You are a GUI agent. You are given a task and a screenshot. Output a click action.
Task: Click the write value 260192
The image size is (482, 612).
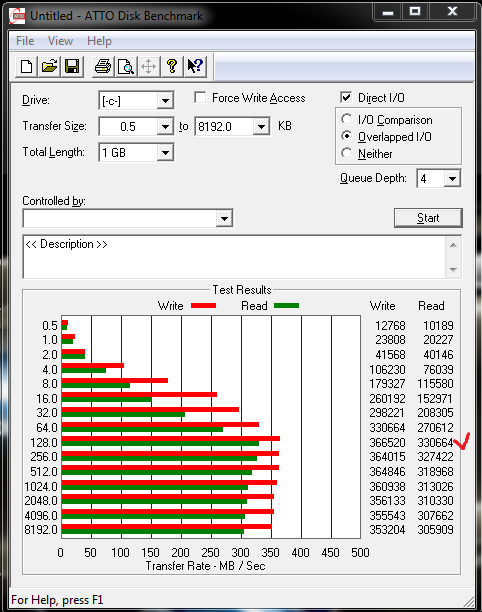(388, 399)
